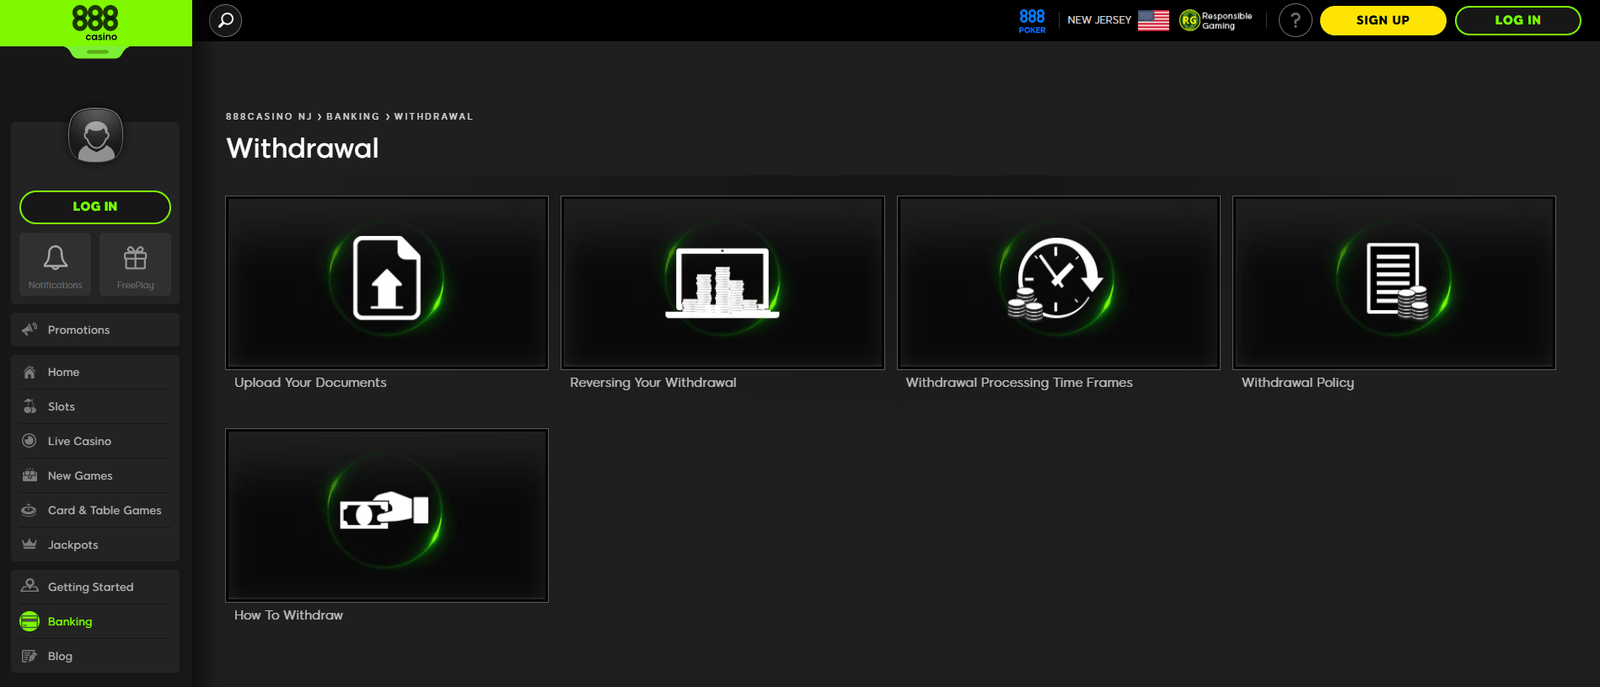Click the Live Casino chip icon
This screenshot has height=687, width=1600.
[30, 441]
